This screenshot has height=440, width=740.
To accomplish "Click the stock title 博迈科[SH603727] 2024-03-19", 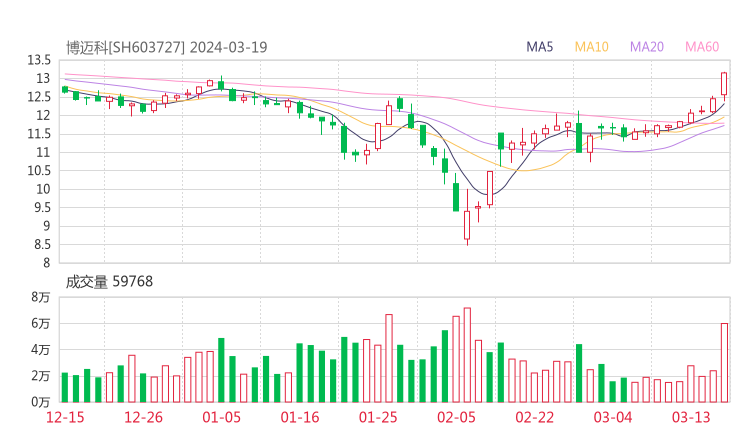I will (167, 47).
